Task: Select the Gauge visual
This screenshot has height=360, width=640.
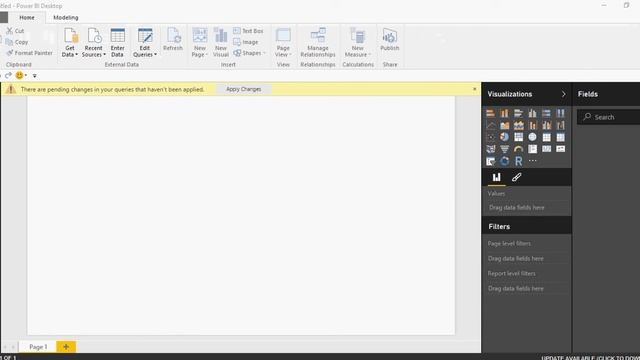Action: tap(518, 149)
